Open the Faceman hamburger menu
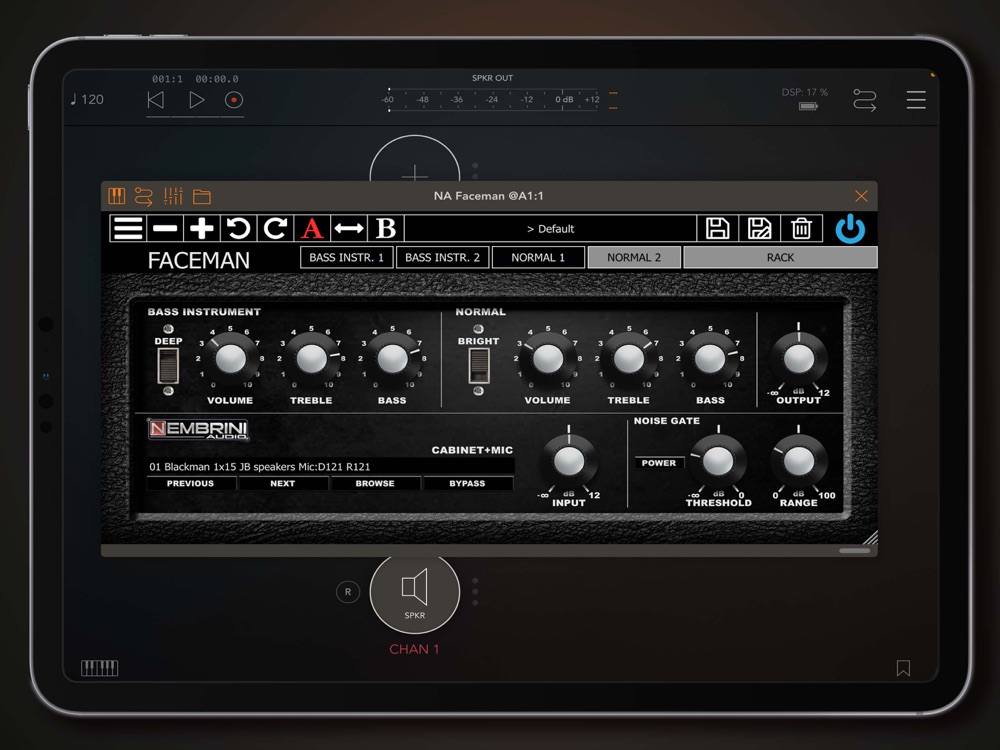The height and width of the screenshot is (750, 1000). coord(128,228)
